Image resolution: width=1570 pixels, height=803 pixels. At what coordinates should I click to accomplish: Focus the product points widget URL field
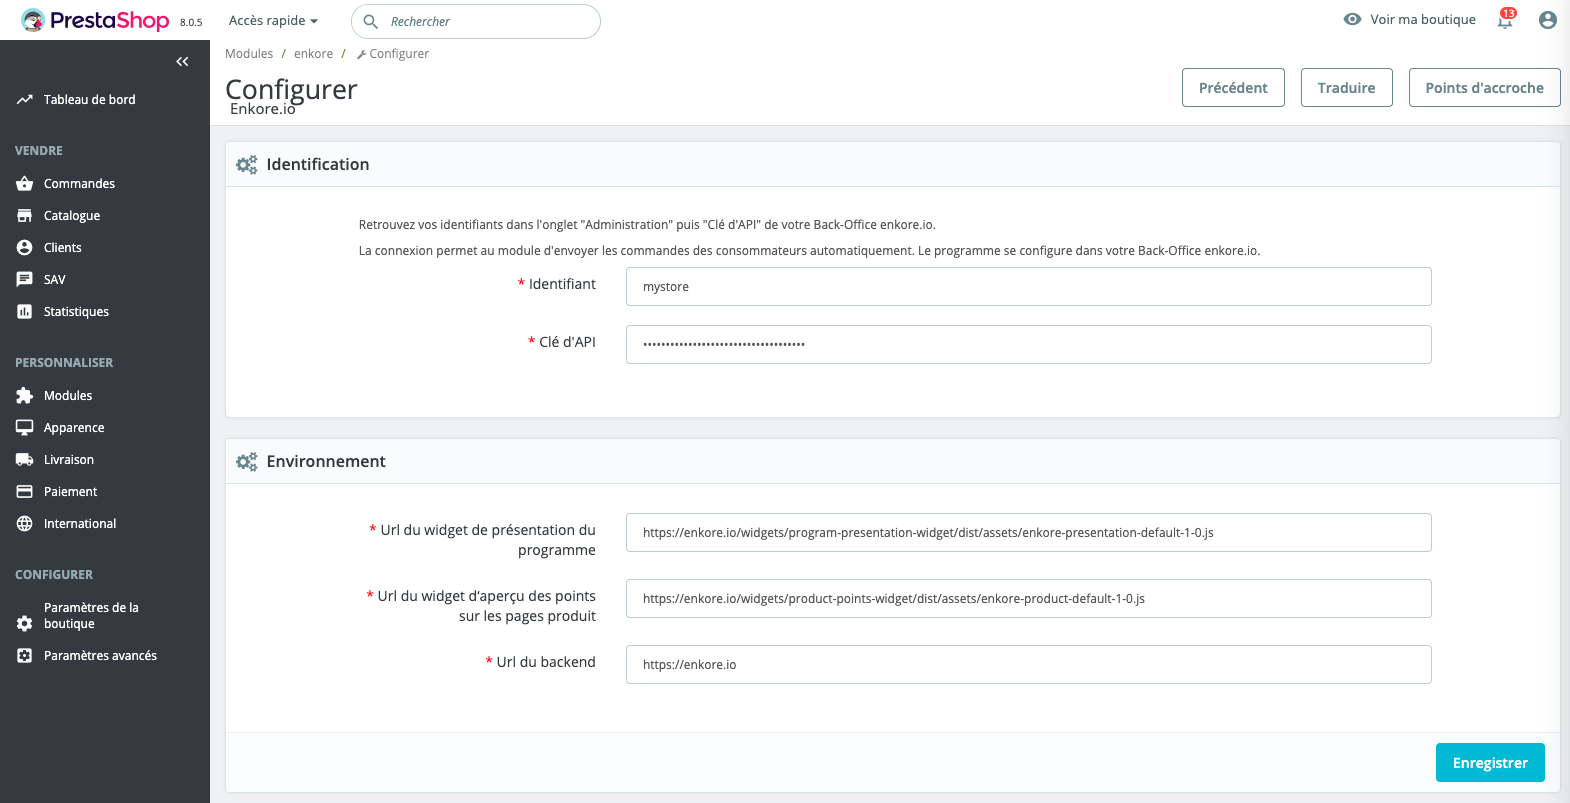[x=1028, y=599]
